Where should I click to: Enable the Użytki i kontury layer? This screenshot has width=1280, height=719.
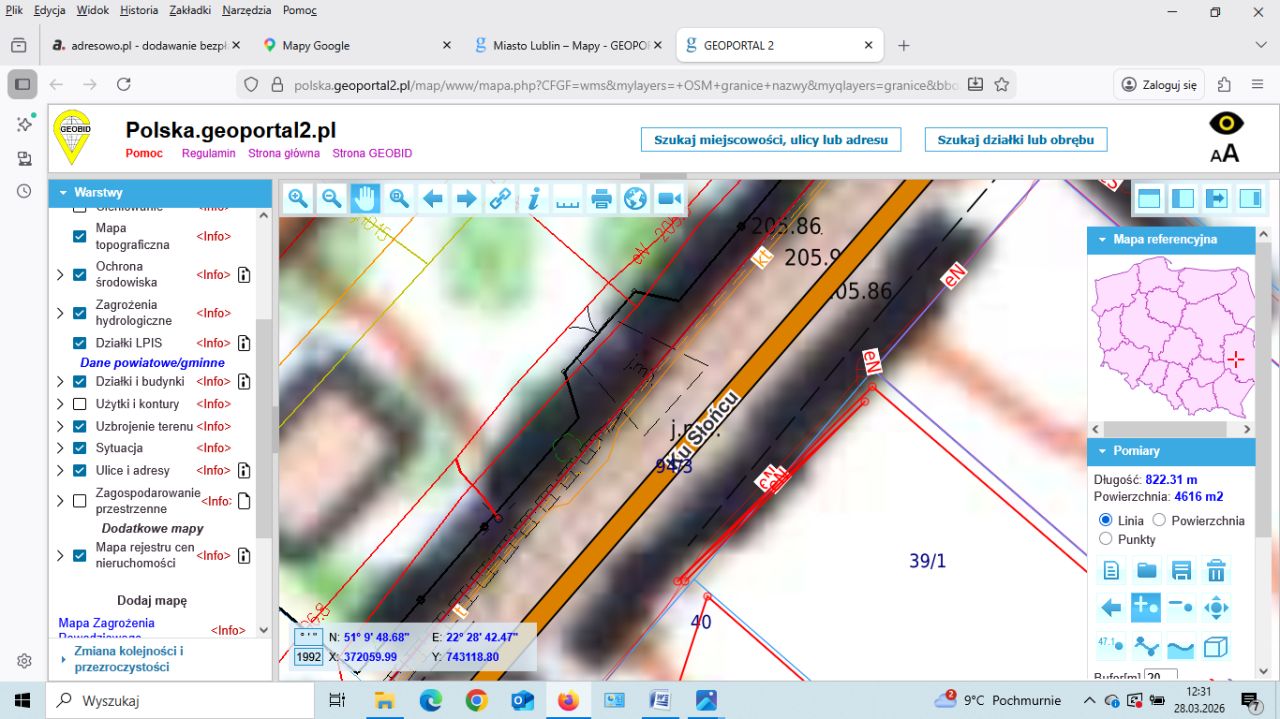coord(80,404)
